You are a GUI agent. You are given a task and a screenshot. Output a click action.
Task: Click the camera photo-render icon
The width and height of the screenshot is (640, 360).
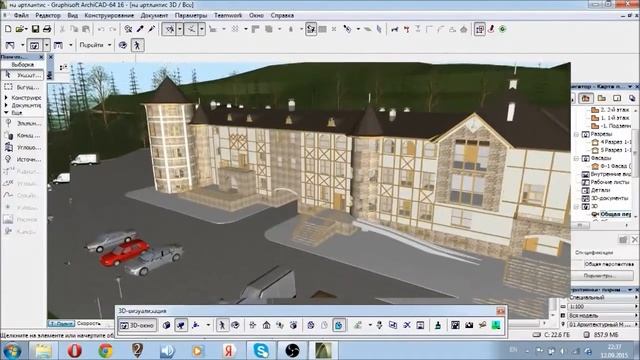point(469,325)
